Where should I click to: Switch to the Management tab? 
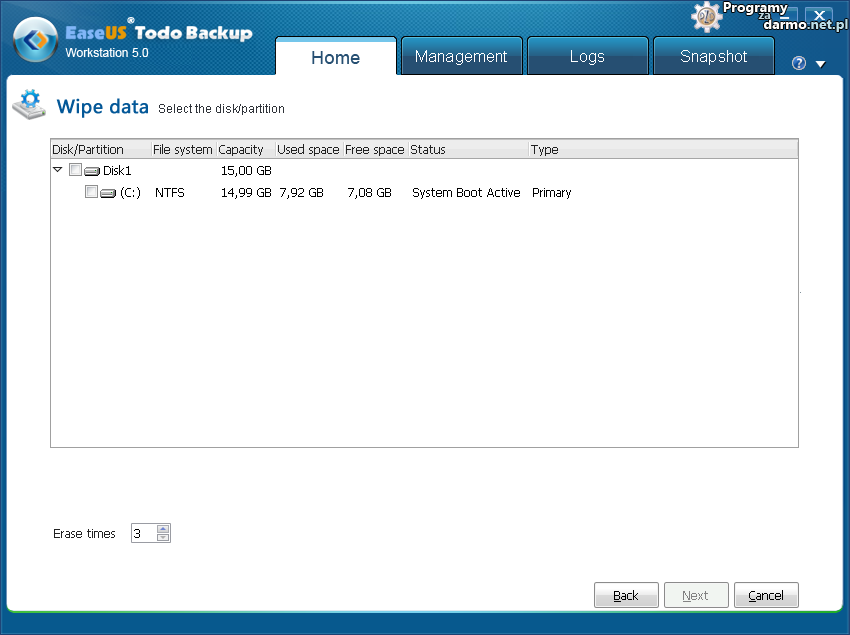click(x=461, y=57)
